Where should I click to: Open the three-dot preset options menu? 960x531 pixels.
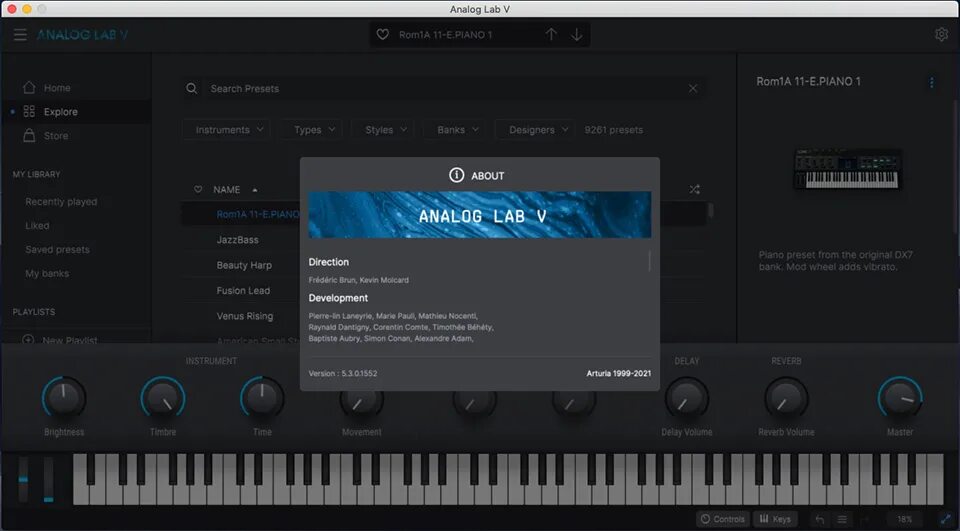pos(932,82)
